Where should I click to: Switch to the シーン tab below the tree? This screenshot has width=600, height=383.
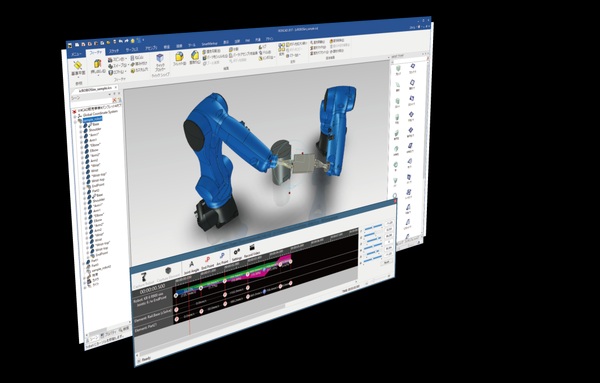(92, 340)
